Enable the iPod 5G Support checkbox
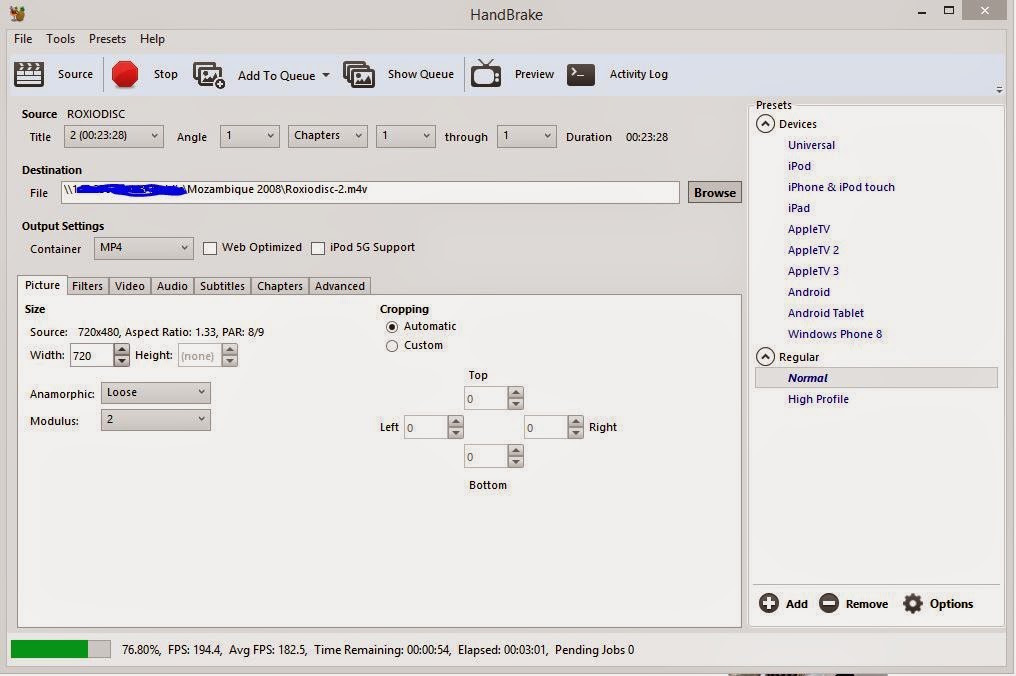Screen dimensions: 1016x676 click(x=318, y=248)
